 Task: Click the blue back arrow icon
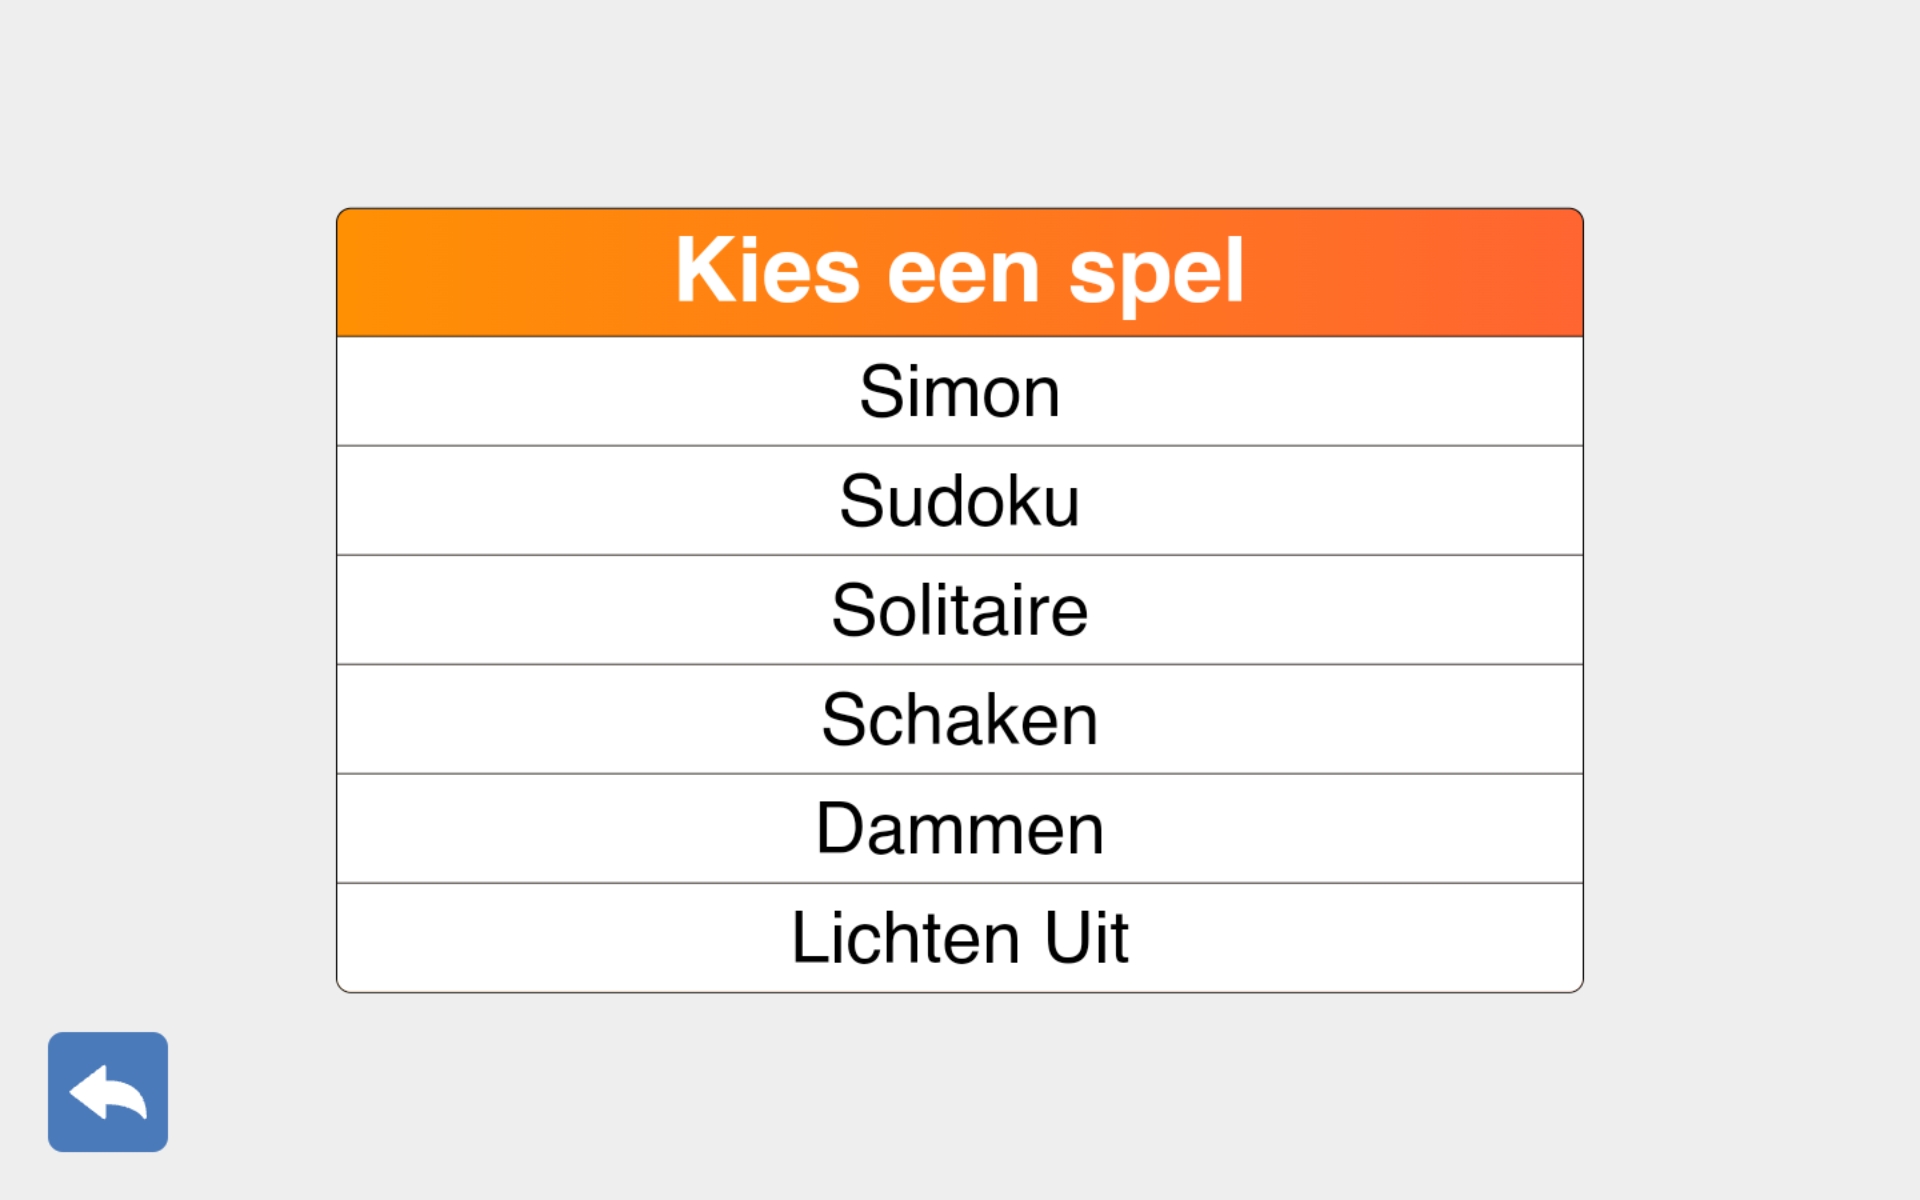(x=108, y=1091)
